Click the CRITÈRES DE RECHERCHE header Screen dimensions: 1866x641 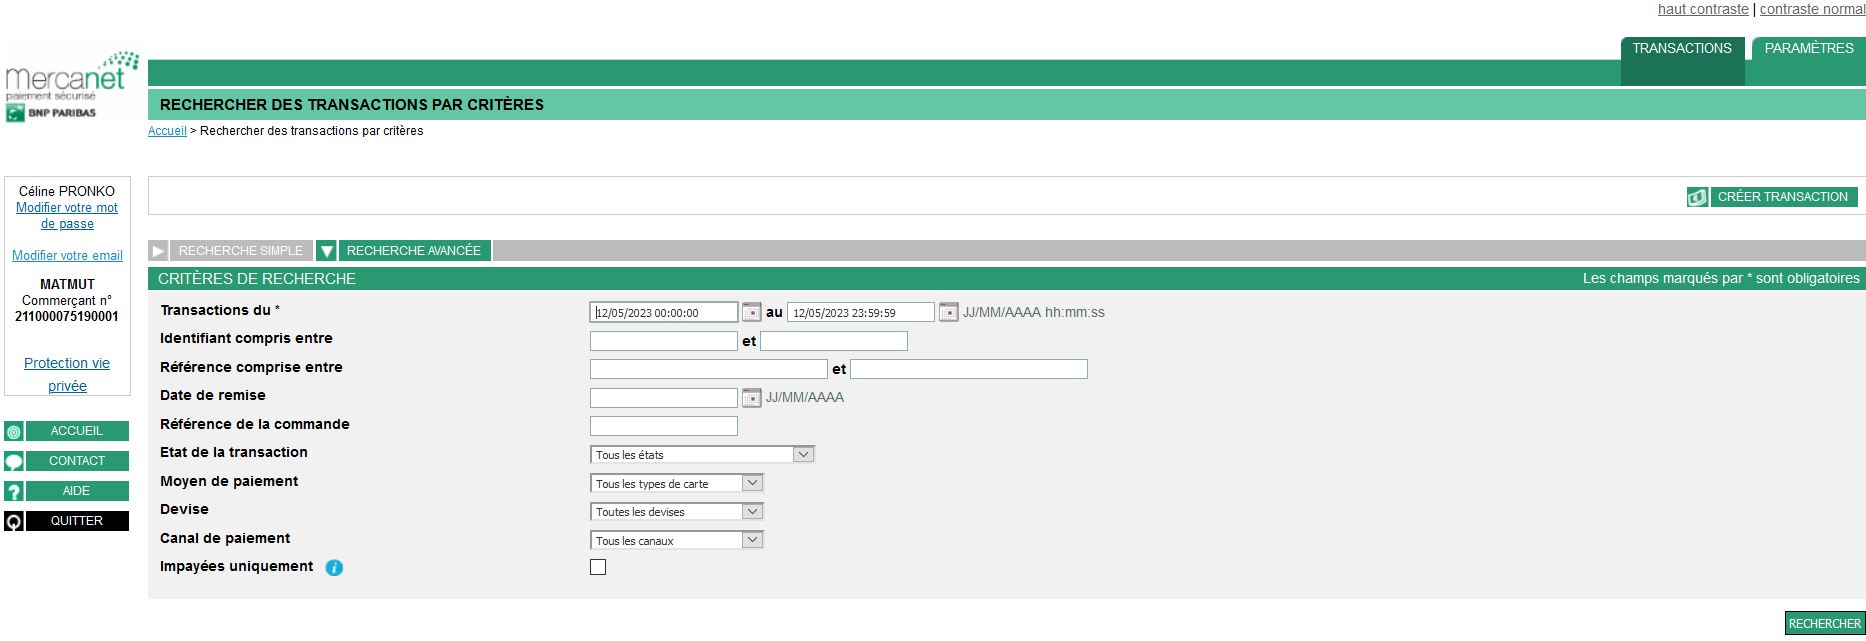(257, 279)
